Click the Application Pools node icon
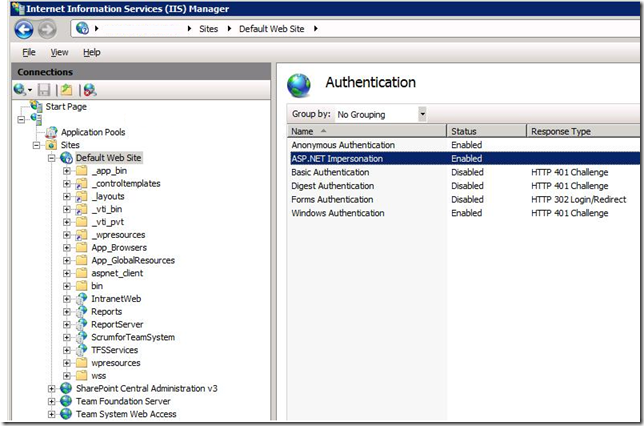Image resolution: width=644 pixels, height=426 pixels. click(x=51, y=132)
